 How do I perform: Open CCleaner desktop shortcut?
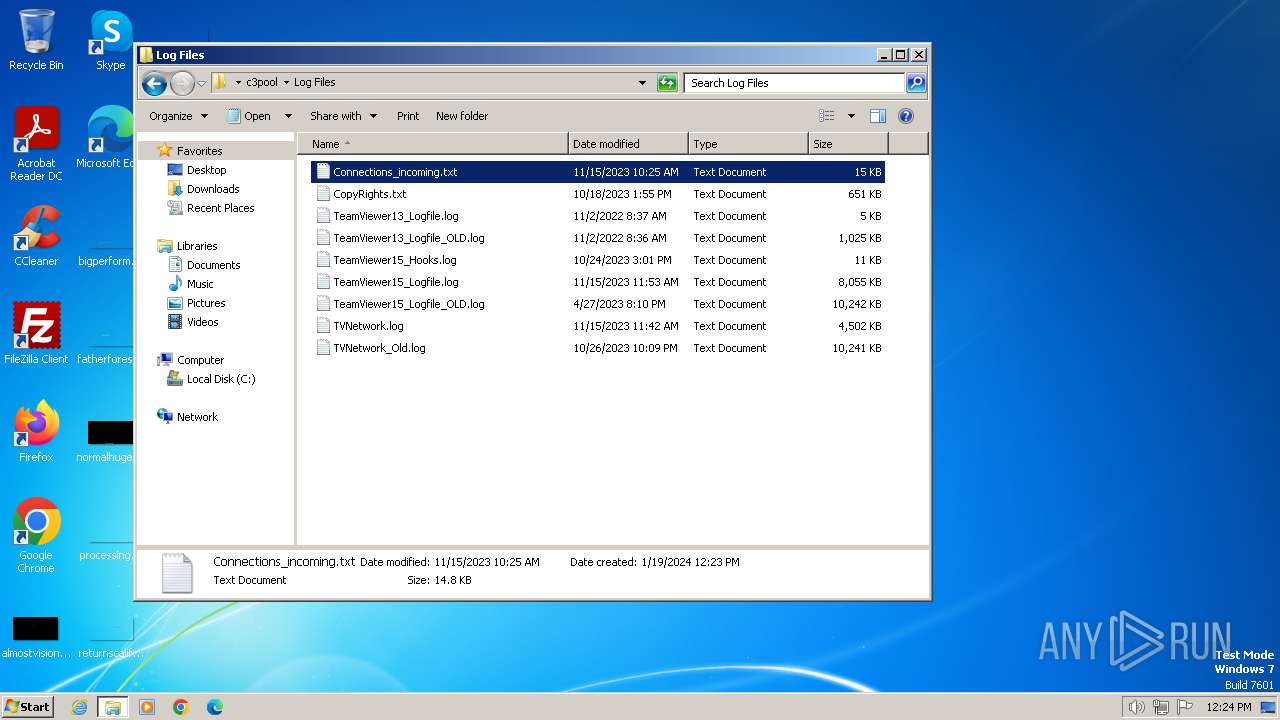click(x=36, y=236)
